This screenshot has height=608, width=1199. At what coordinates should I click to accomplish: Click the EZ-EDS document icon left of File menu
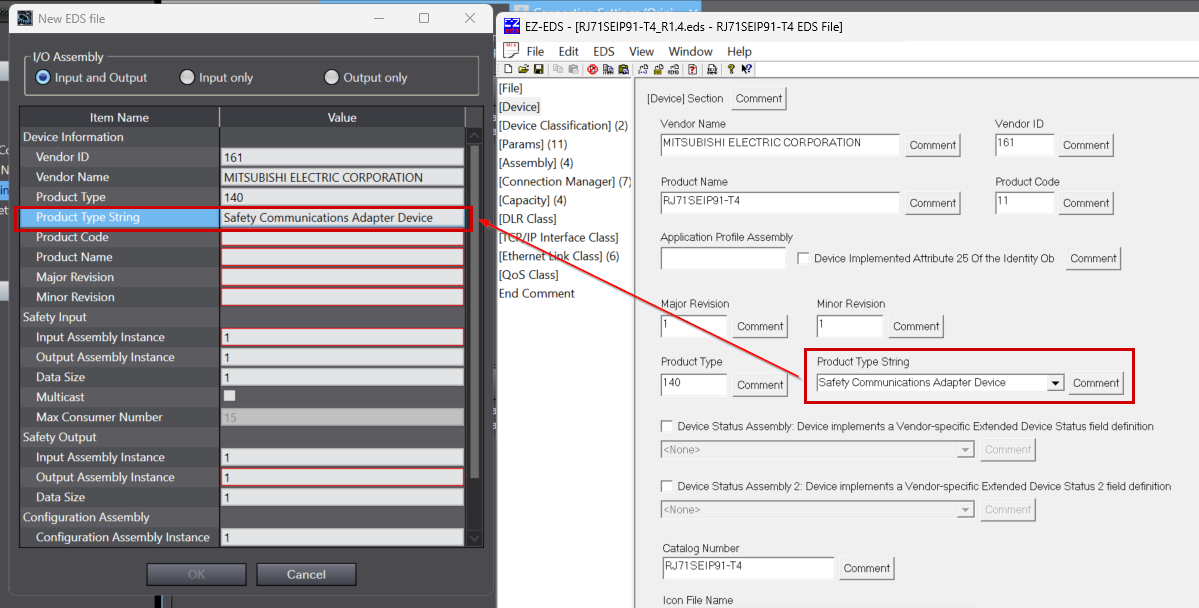tap(510, 50)
